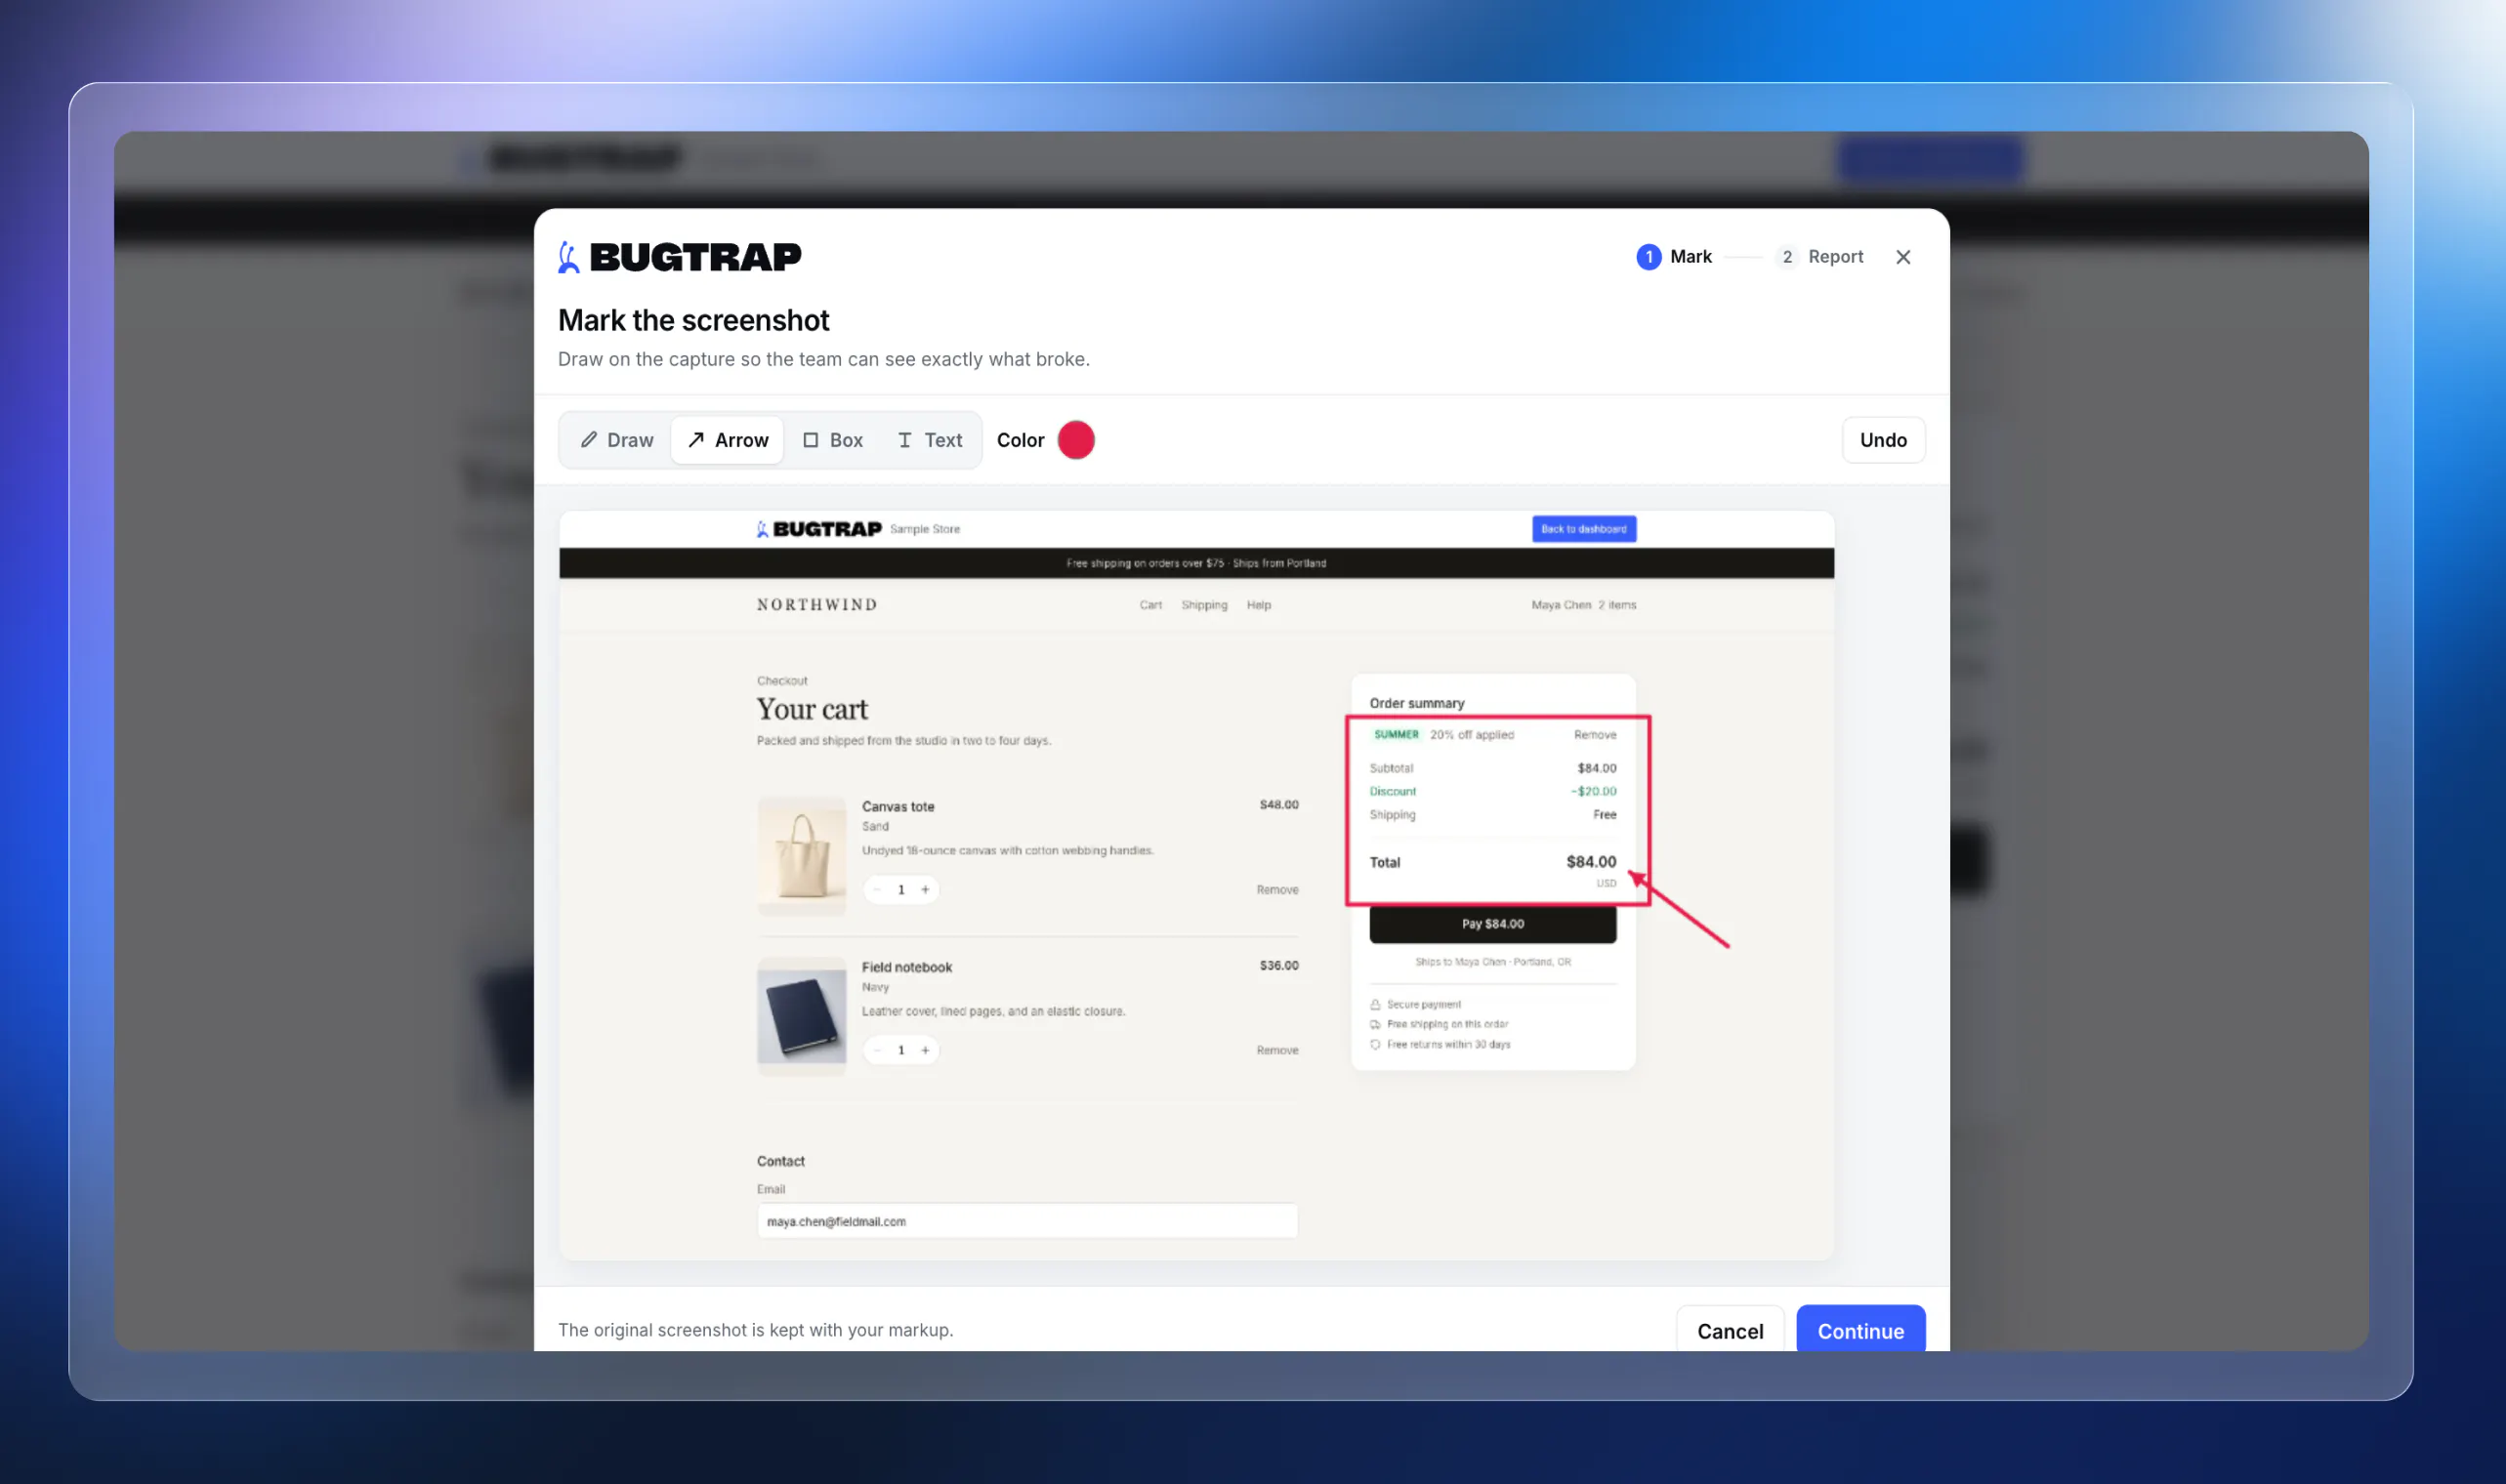Click the Pay $84.00 button in capture
Viewport: 2506px width, 1484px height.
[1492, 924]
